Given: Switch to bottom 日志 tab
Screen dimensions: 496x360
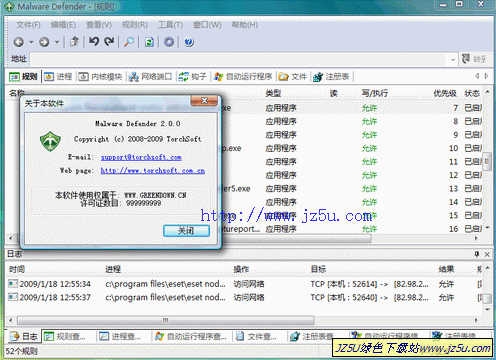Looking at the screenshot, I should (24, 336).
